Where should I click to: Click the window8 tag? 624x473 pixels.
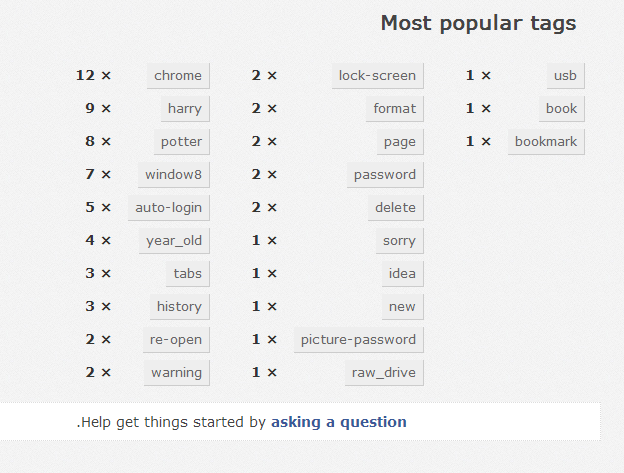coord(173,174)
